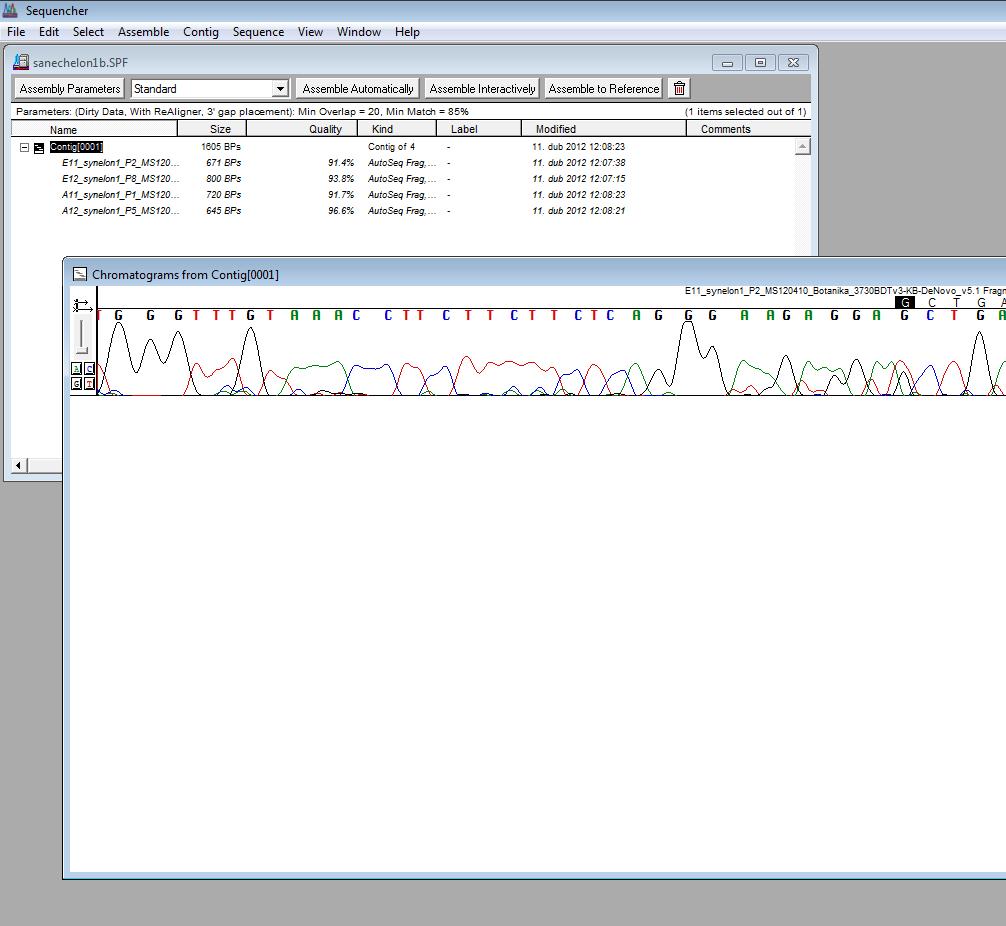Select the E12_synelon1_P8_MS120 fragment

[x=121, y=179]
